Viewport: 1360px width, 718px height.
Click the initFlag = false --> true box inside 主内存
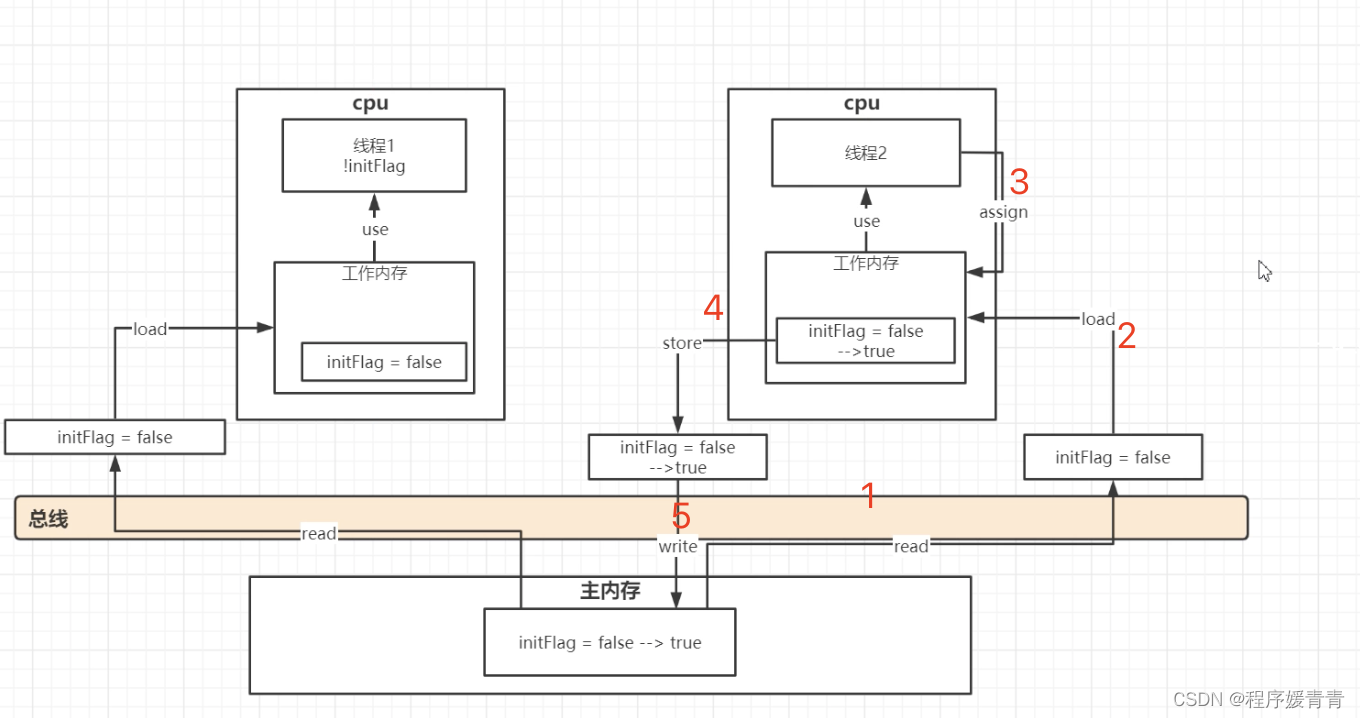point(609,643)
